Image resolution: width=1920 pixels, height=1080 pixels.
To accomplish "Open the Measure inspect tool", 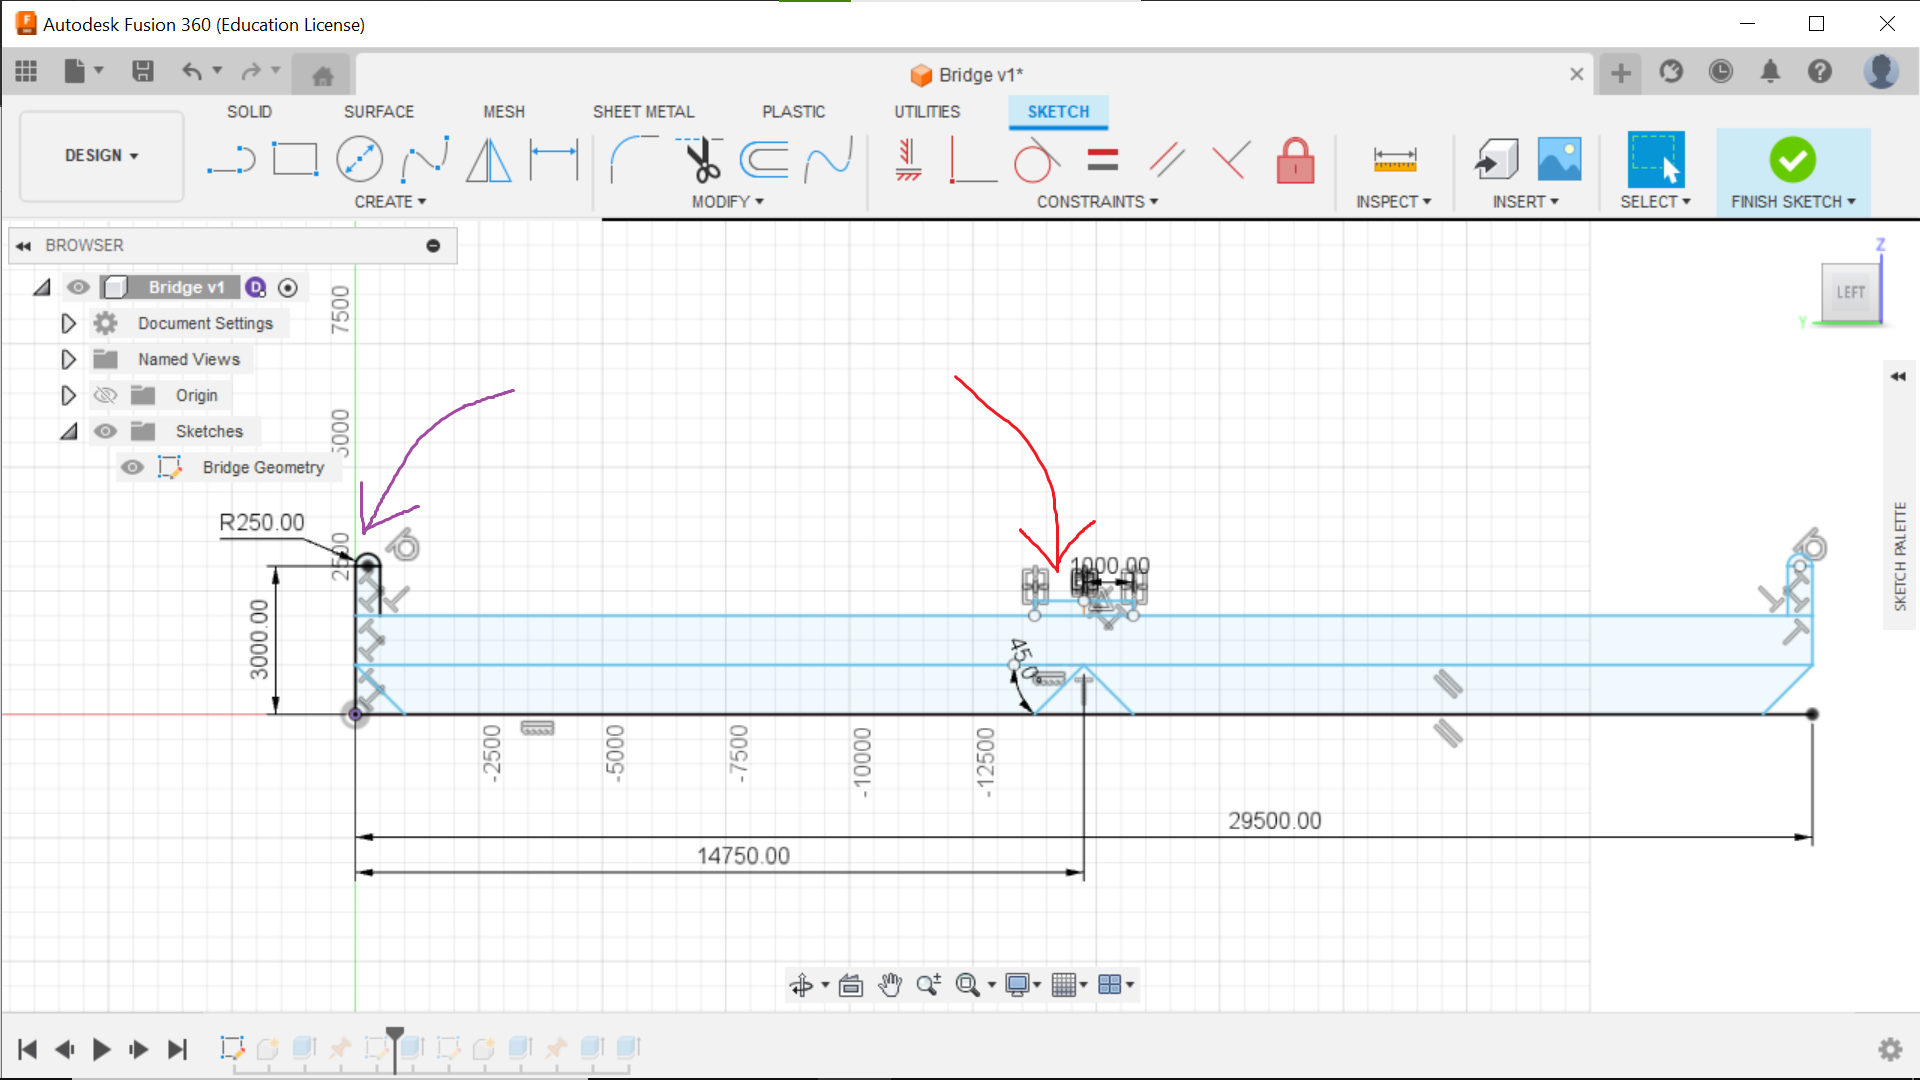I will tap(1394, 160).
